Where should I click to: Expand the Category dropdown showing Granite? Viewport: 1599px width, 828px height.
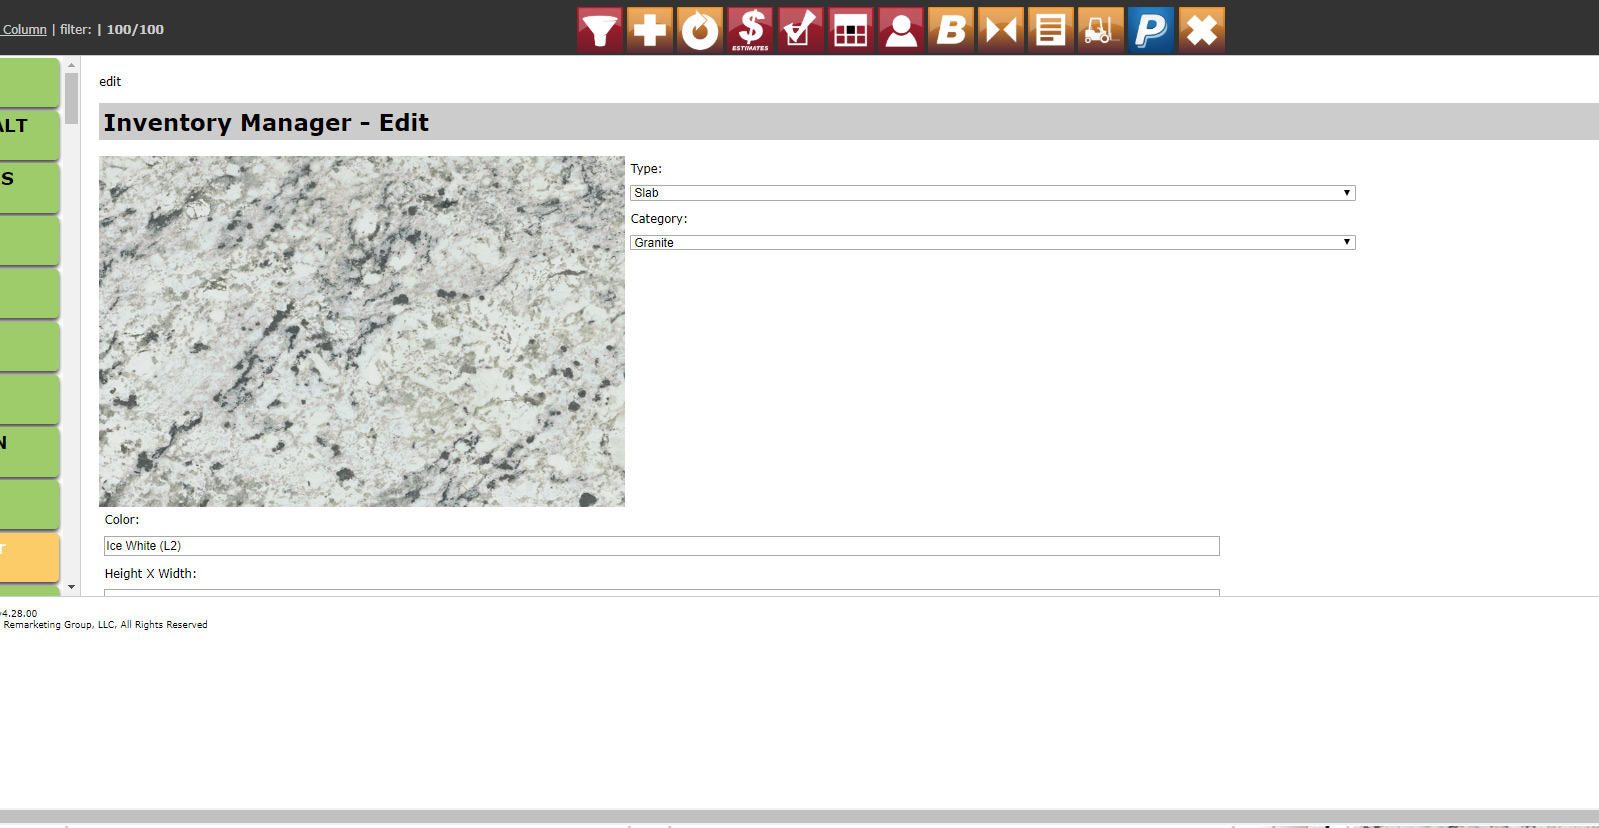click(992, 243)
